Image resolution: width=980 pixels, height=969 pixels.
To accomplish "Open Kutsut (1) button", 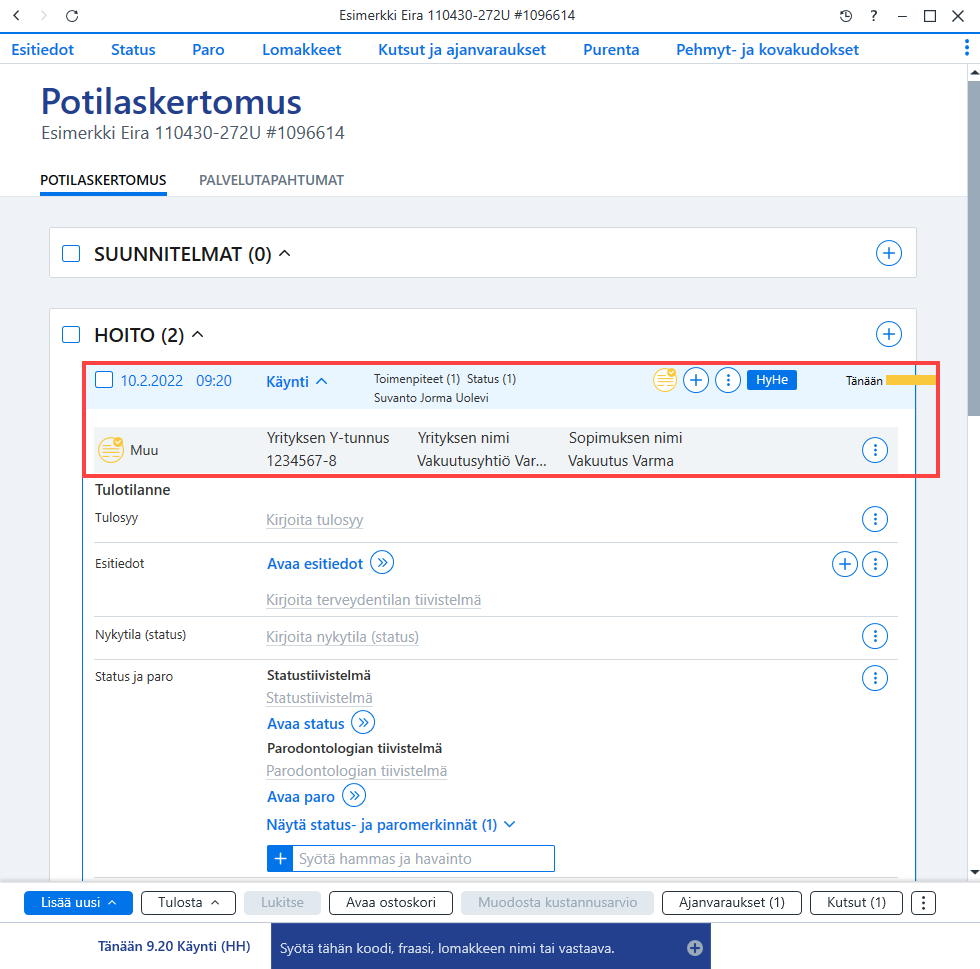I will [856, 903].
